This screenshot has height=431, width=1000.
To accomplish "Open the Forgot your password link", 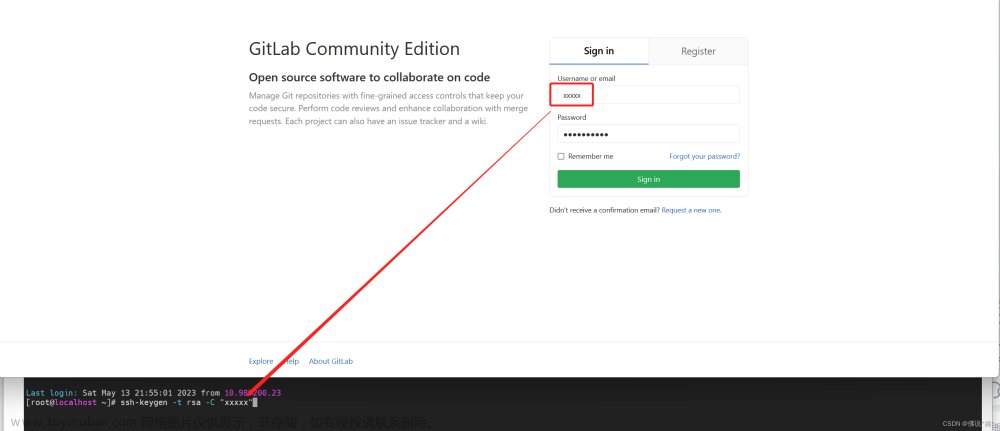I will [x=705, y=156].
